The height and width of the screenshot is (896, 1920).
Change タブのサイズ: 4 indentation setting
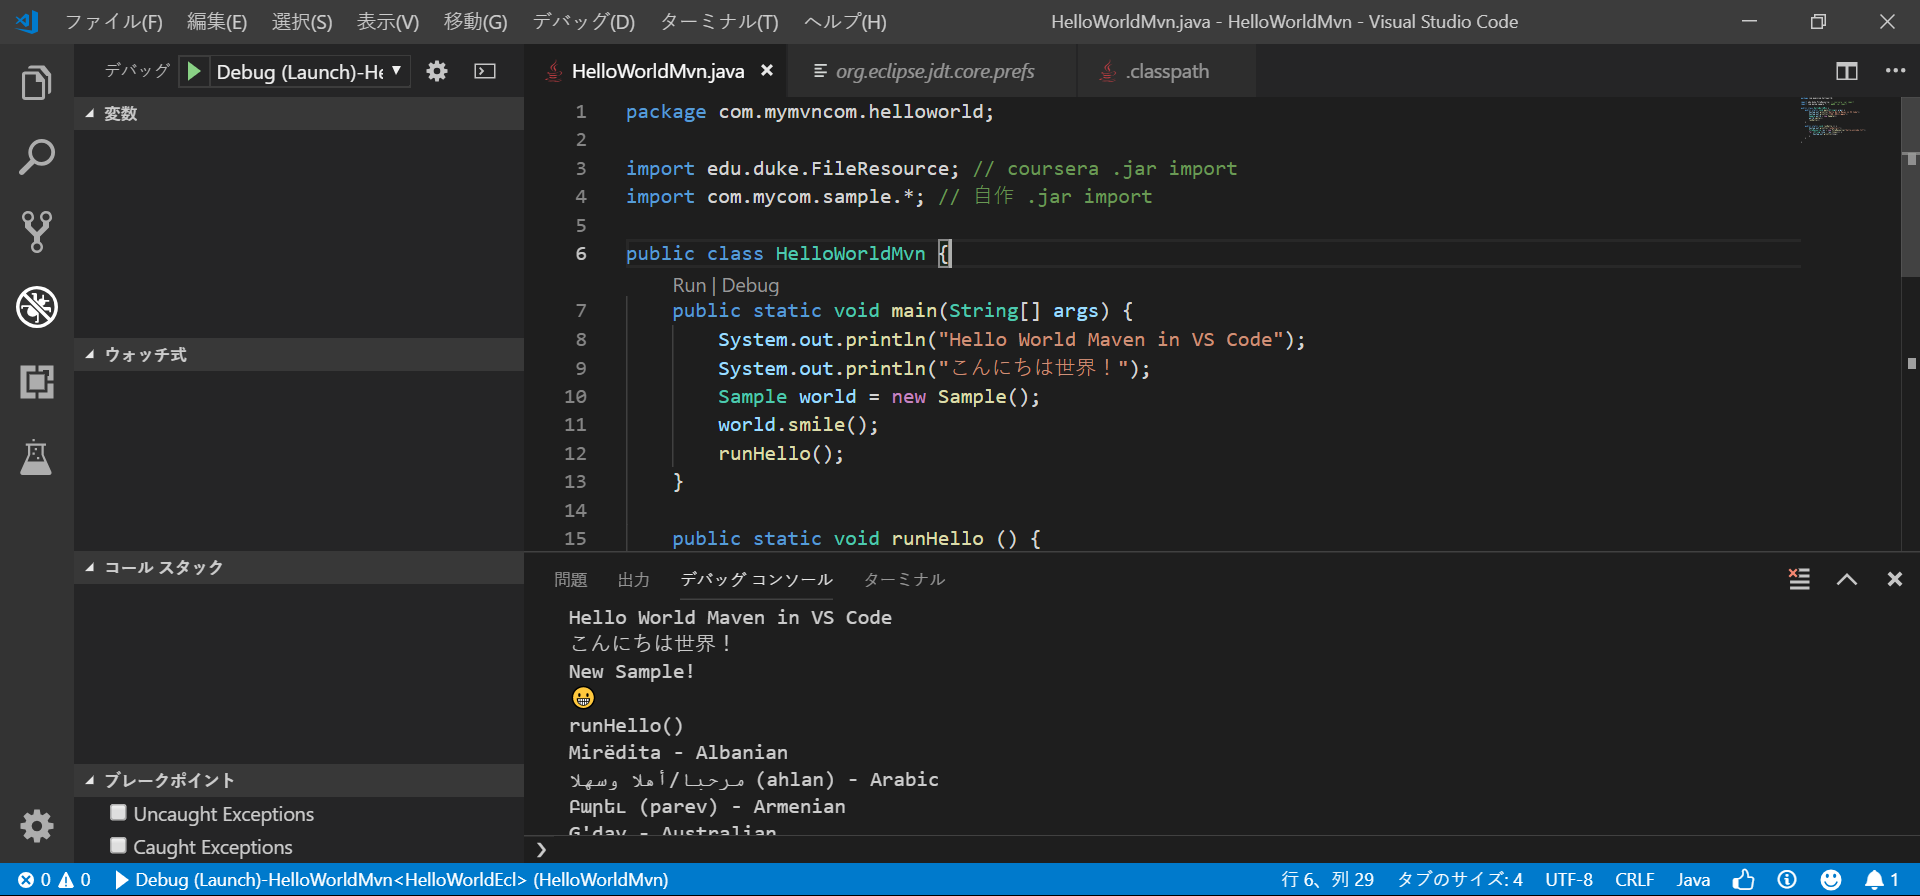click(x=1460, y=880)
